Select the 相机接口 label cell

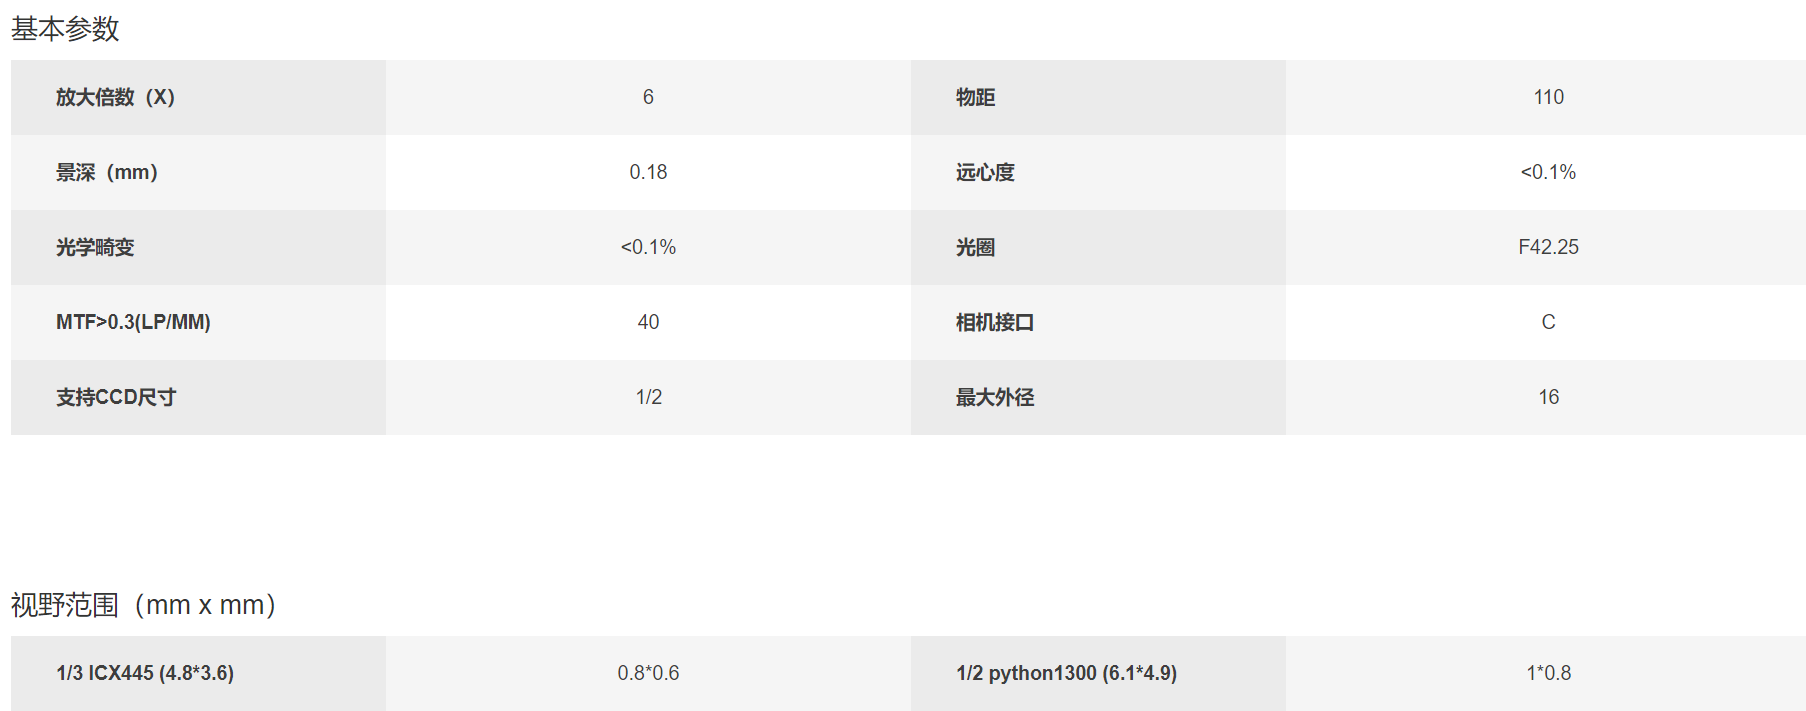pyautogui.click(x=1098, y=322)
